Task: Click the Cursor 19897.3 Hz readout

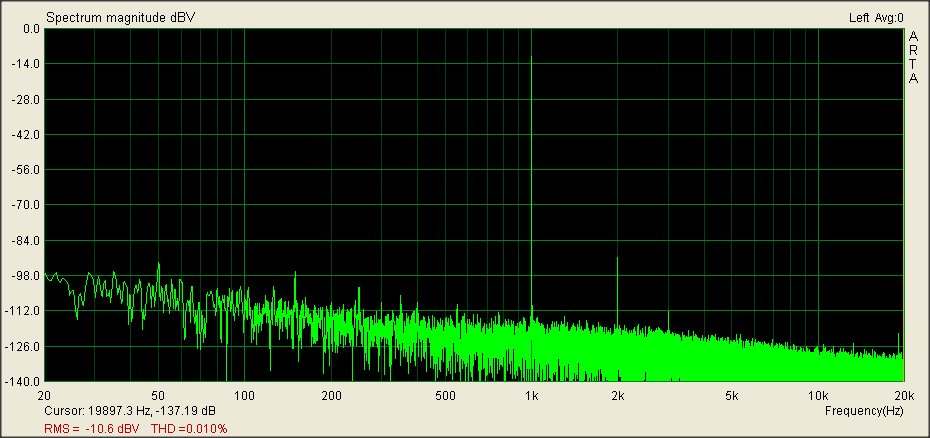Action: (x=130, y=411)
